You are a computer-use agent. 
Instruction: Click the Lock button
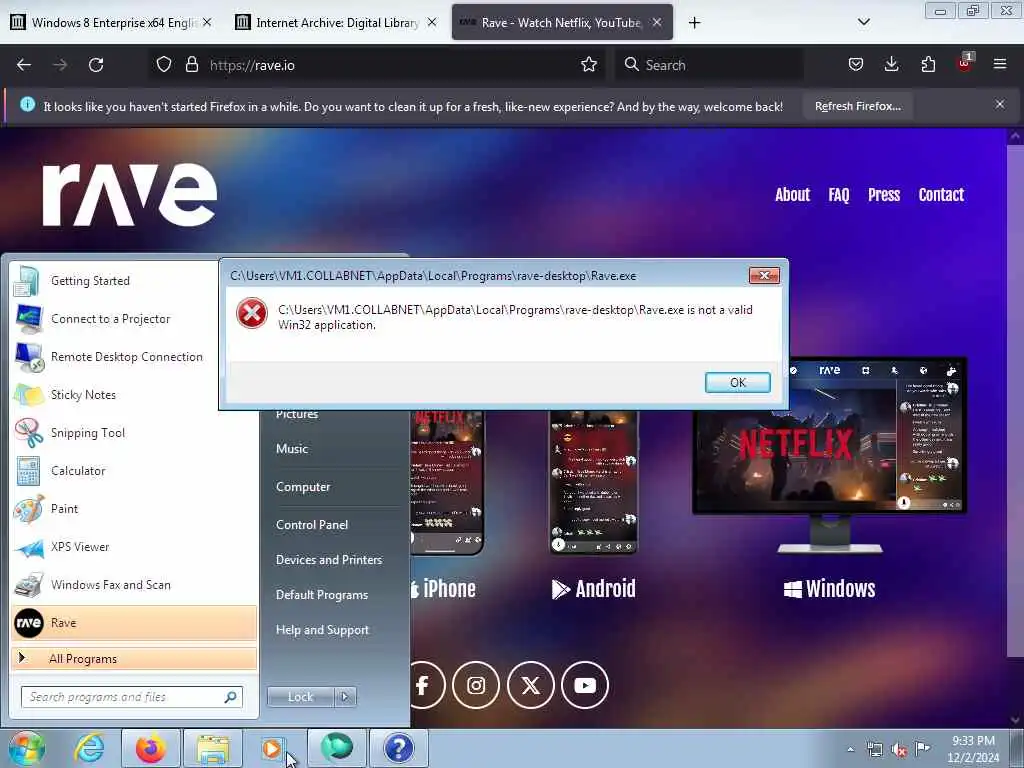coord(300,697)
